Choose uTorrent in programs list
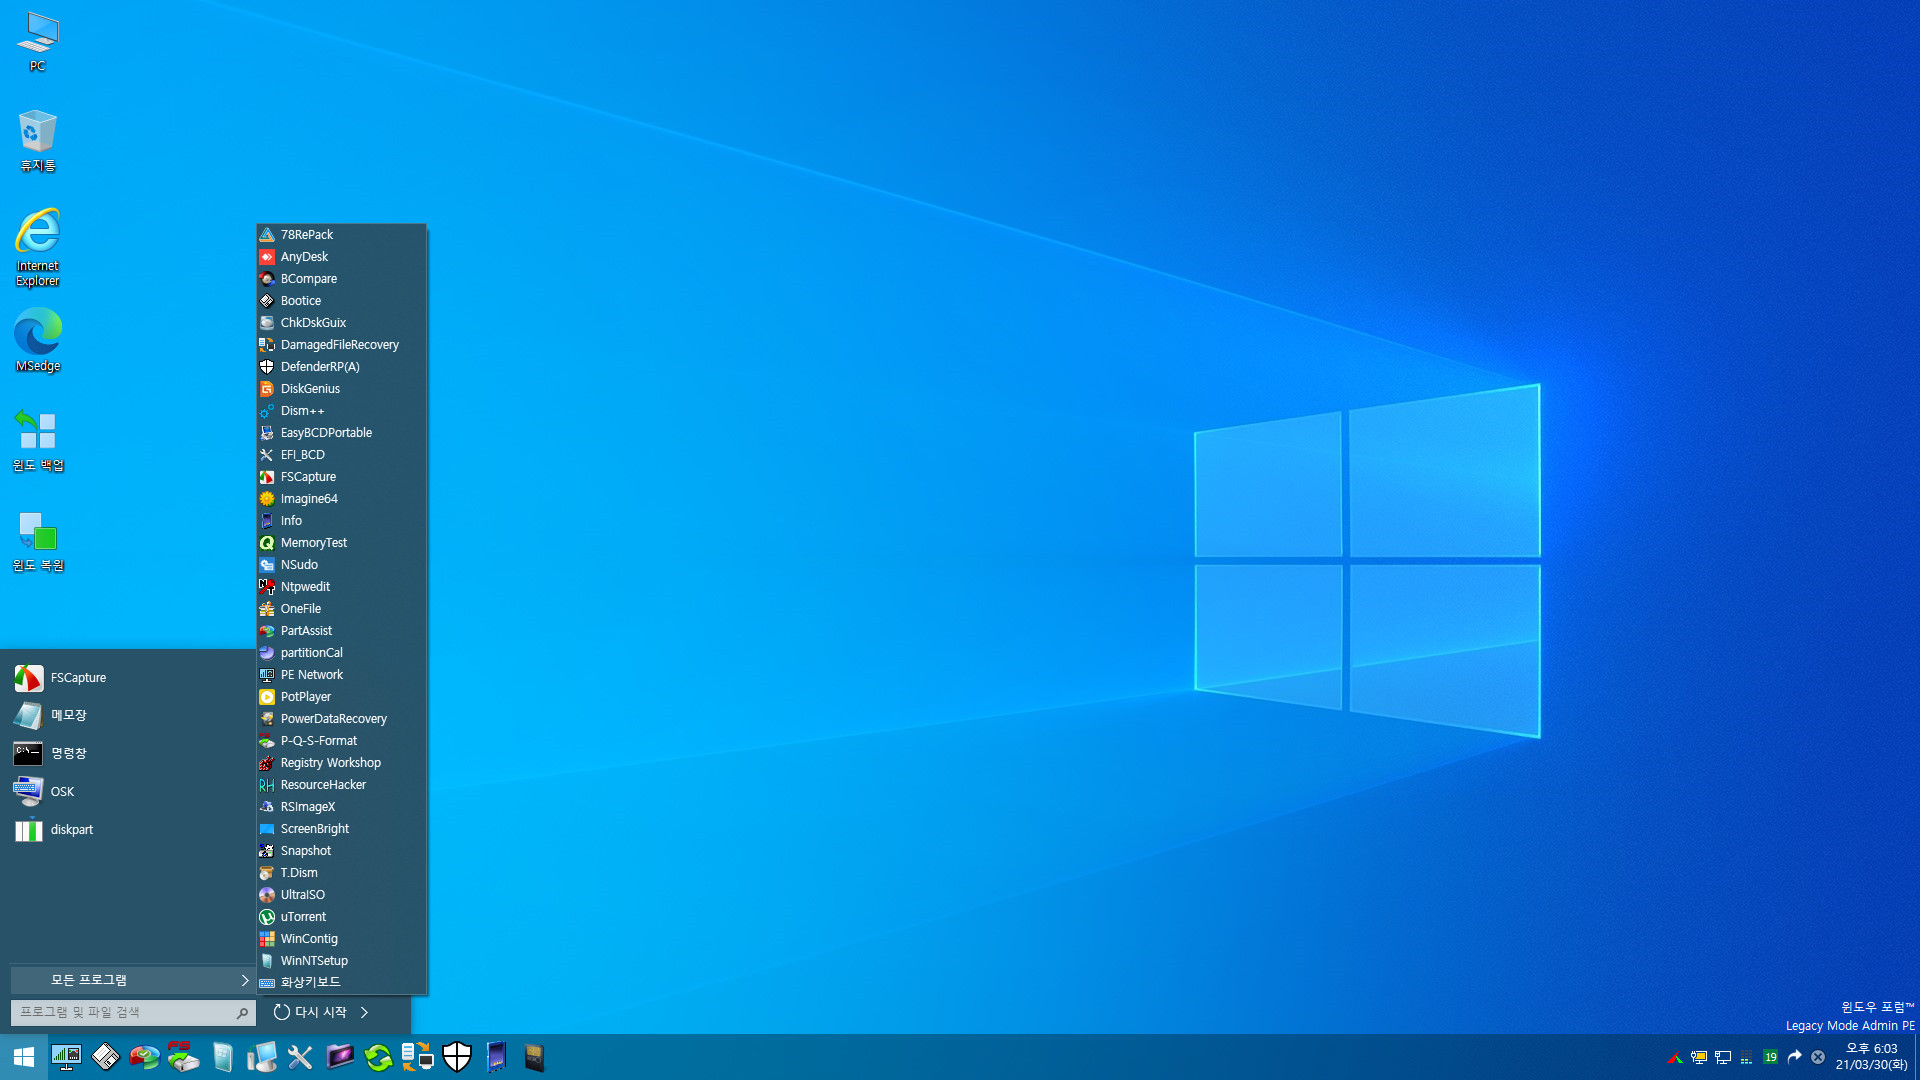Image resolution: width=1920 pixels, height=1080 pixels. [x=342, y=917]
